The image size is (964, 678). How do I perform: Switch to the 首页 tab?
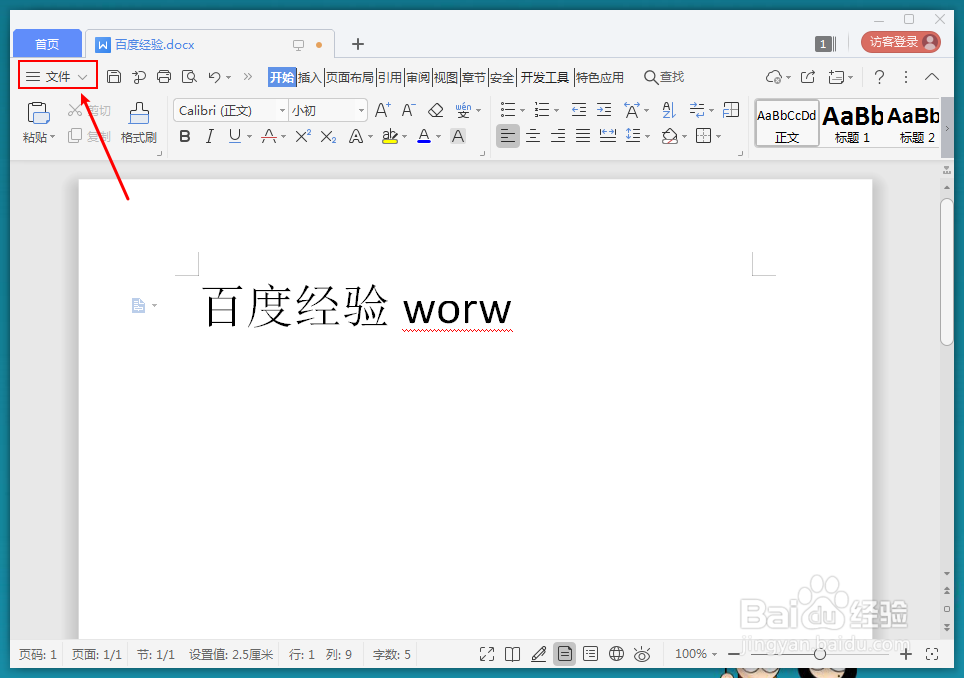[47, 44]
